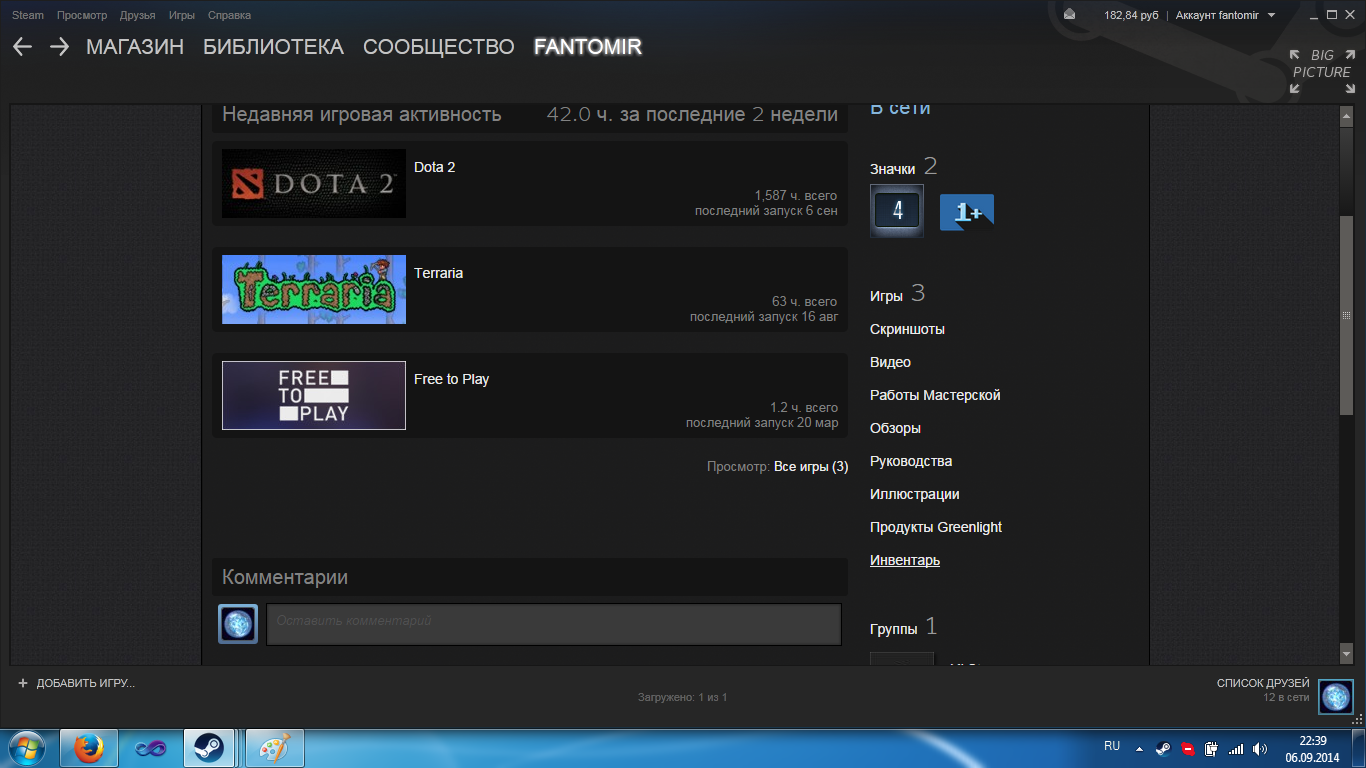Open Видео link
Image resolution: width=1366 pixels, height=768 pixels.
tap(890, 362)
